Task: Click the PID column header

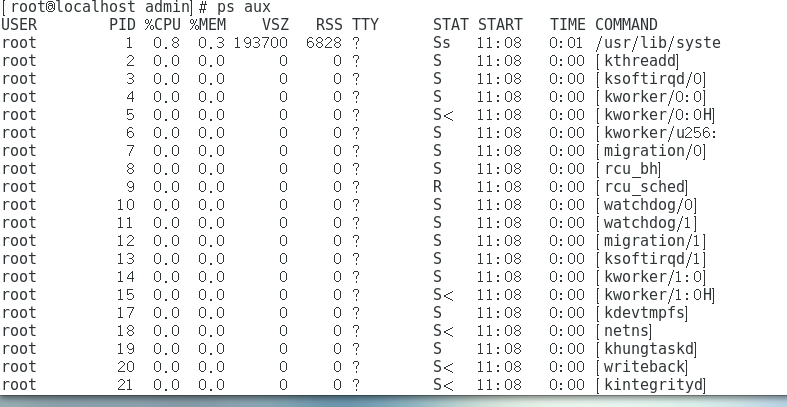Action: pos(122,25)
